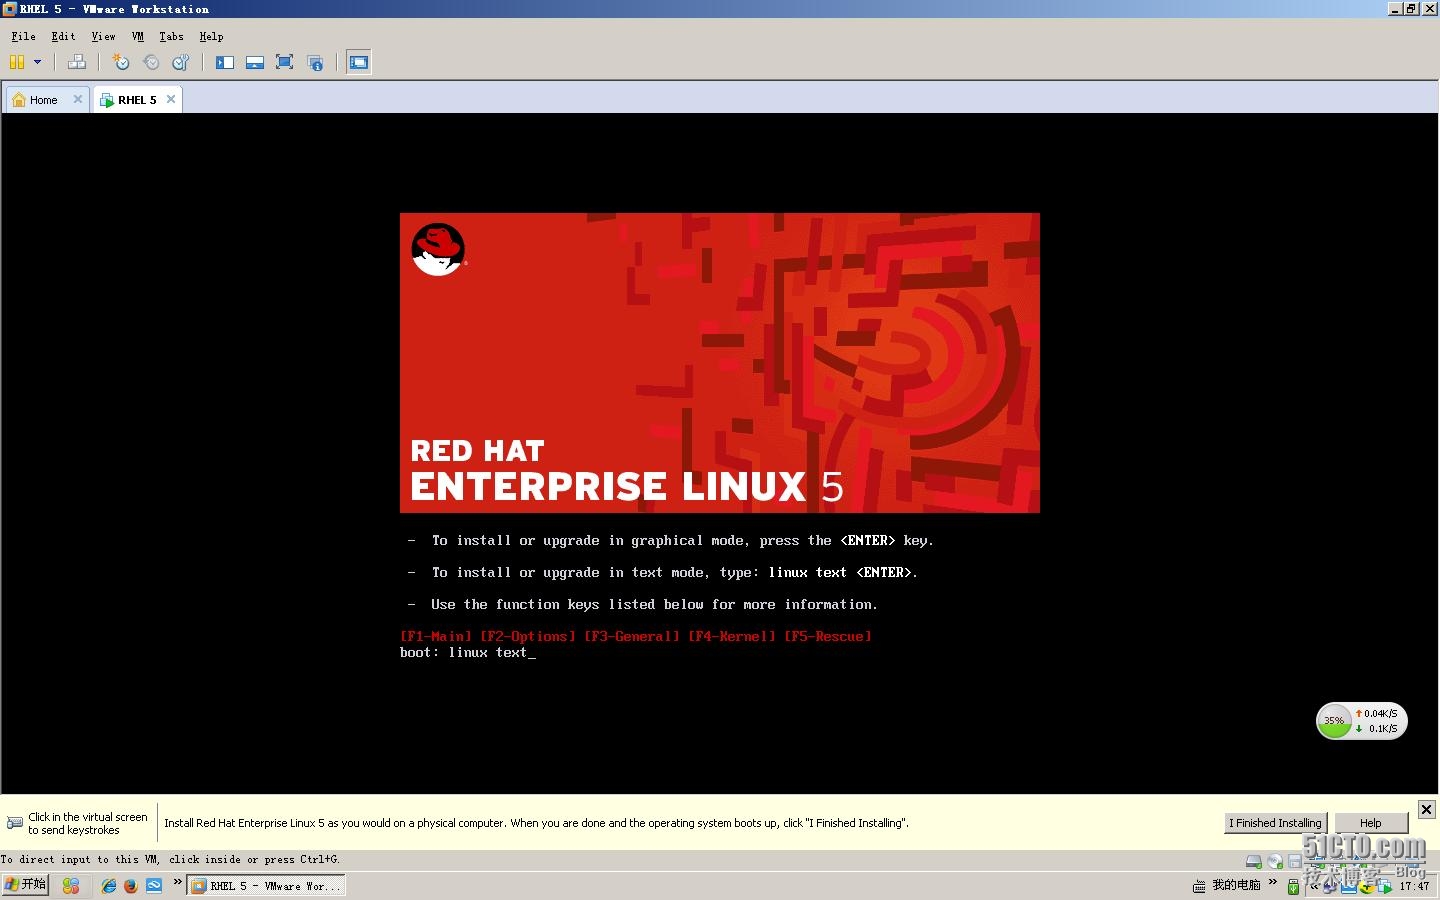1440x900 pixels.
Task: Click the 我的电脑 taskbar toolbar label
Action: pyautogui.click(x=1236, y=885)
